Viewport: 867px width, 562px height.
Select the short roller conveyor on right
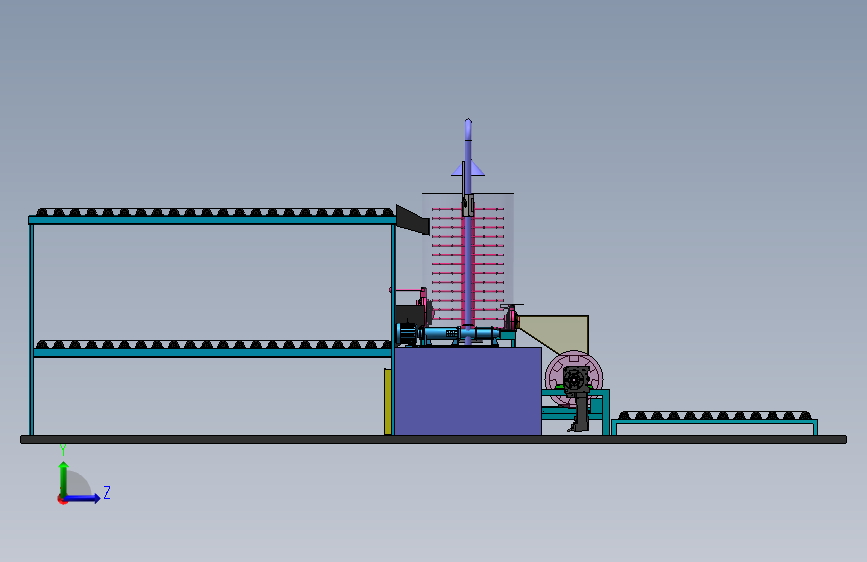coord(714,423)
